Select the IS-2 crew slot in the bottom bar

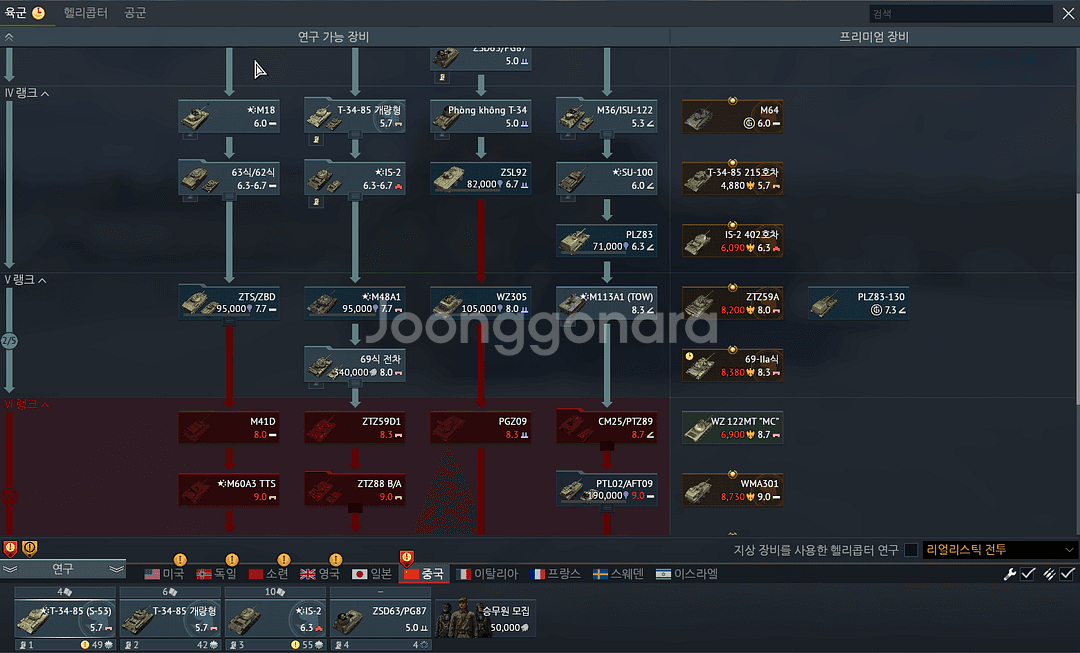276,619
